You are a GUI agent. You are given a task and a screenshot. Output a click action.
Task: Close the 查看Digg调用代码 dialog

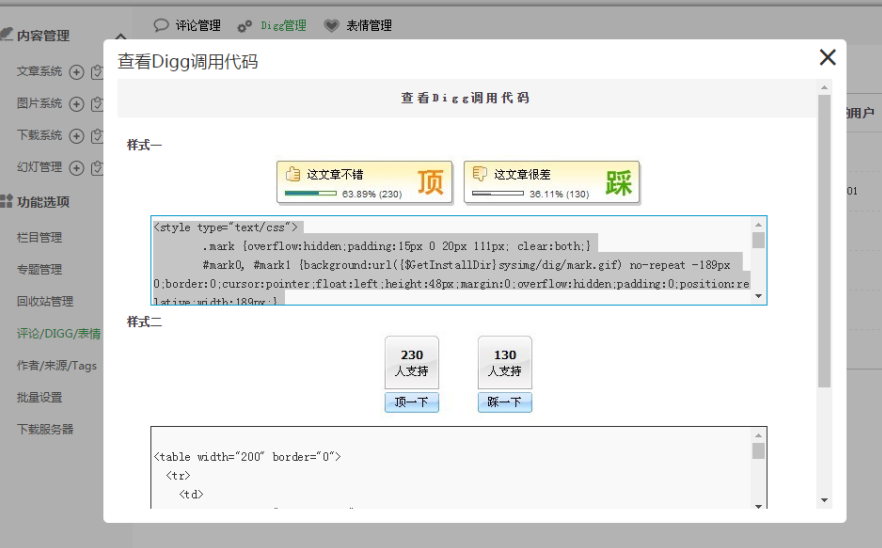tap(827, 58)
